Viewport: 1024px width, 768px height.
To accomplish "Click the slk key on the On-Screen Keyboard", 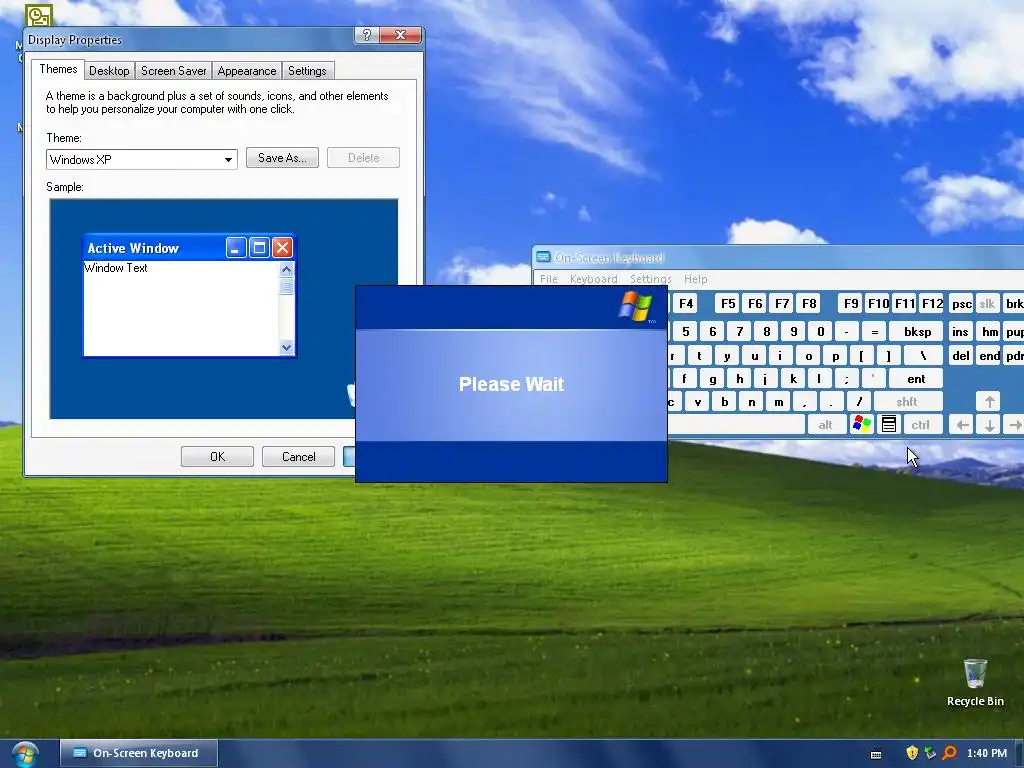I will [987, 304].
